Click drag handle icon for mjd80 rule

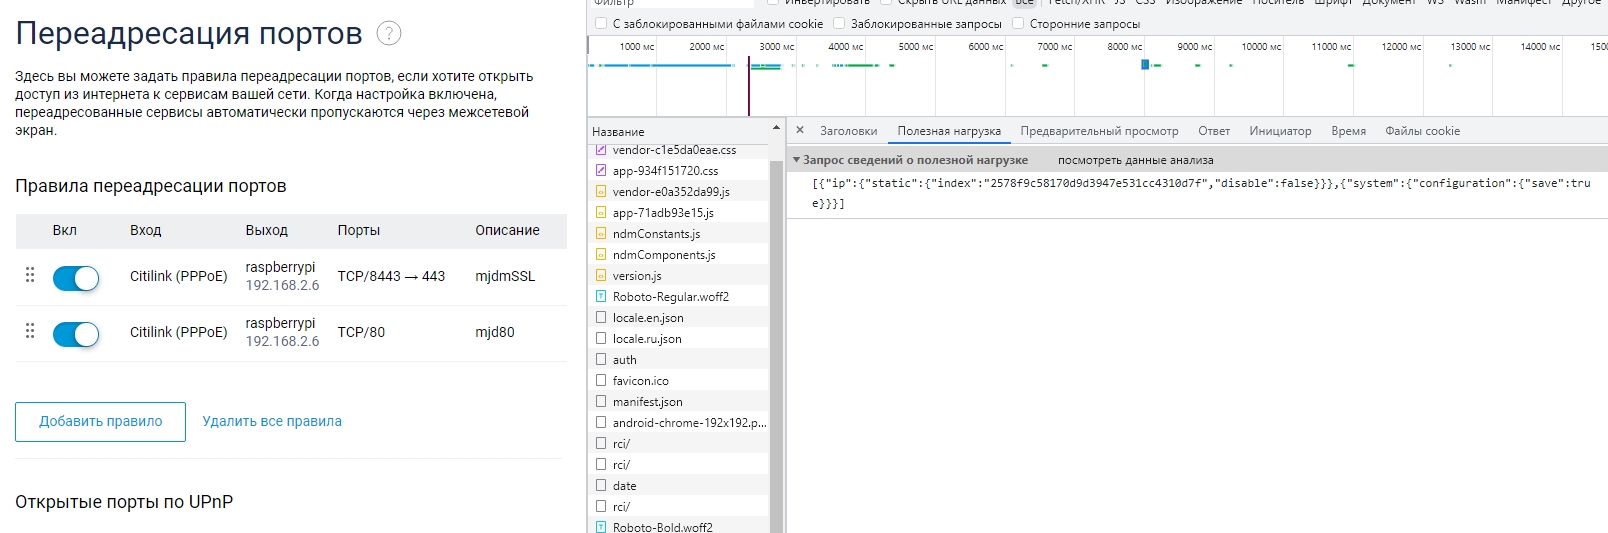tap(30, 331)
